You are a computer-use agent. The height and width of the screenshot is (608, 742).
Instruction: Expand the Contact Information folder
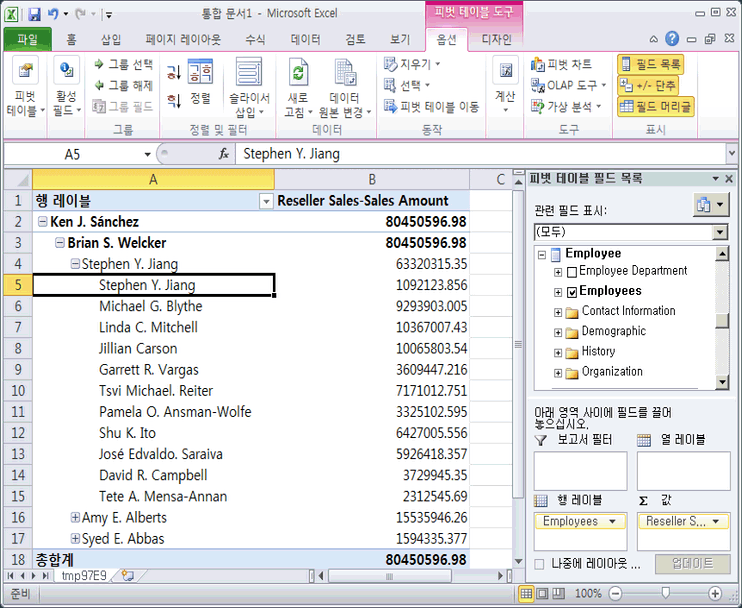click(x=558, y=312)
